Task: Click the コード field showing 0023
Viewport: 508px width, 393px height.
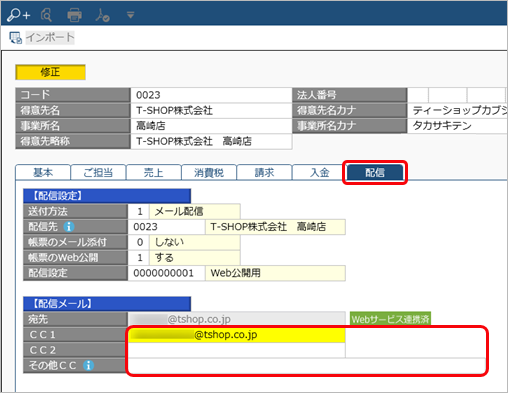Action: (211, 95)
